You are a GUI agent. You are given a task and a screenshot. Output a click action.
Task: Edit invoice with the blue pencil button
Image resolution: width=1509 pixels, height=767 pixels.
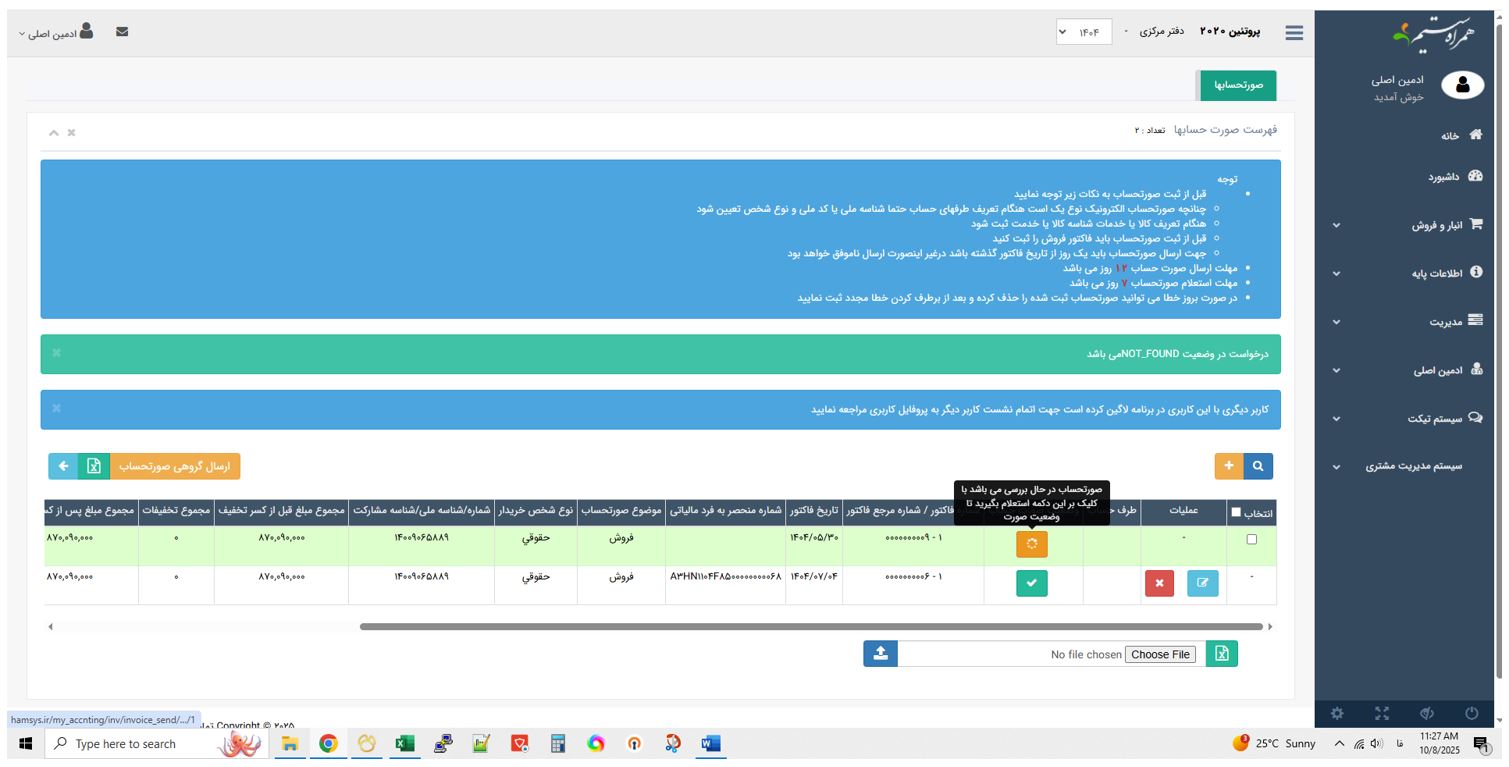point(1202,583)
